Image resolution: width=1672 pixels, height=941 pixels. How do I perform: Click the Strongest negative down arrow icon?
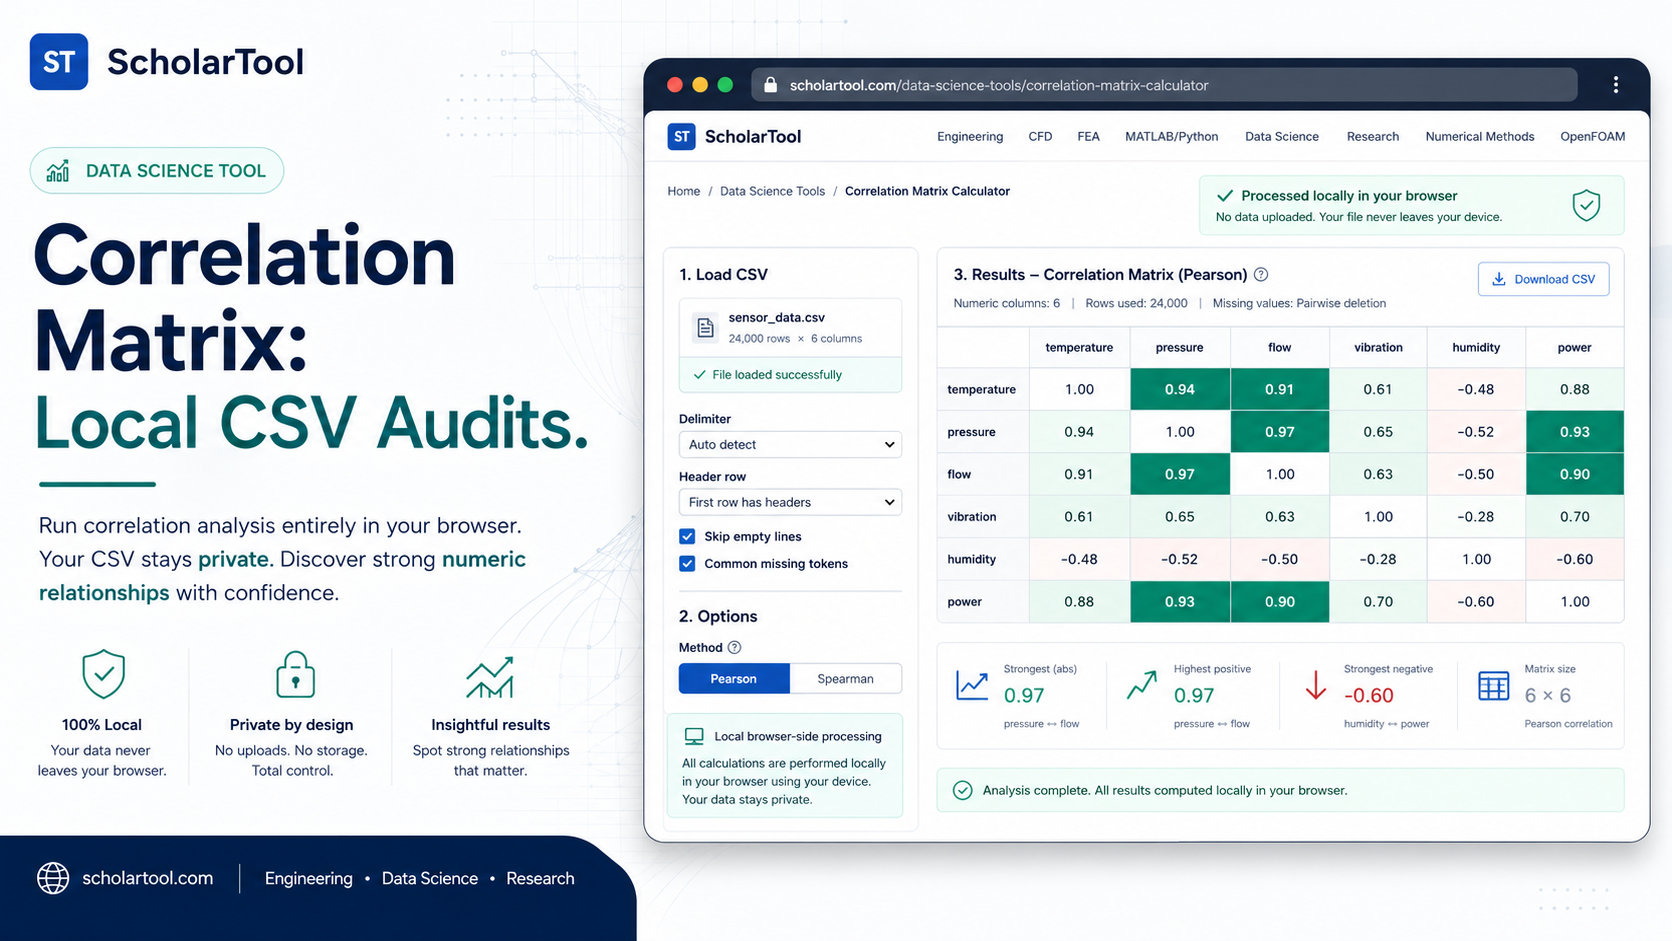click(1316, 685)
